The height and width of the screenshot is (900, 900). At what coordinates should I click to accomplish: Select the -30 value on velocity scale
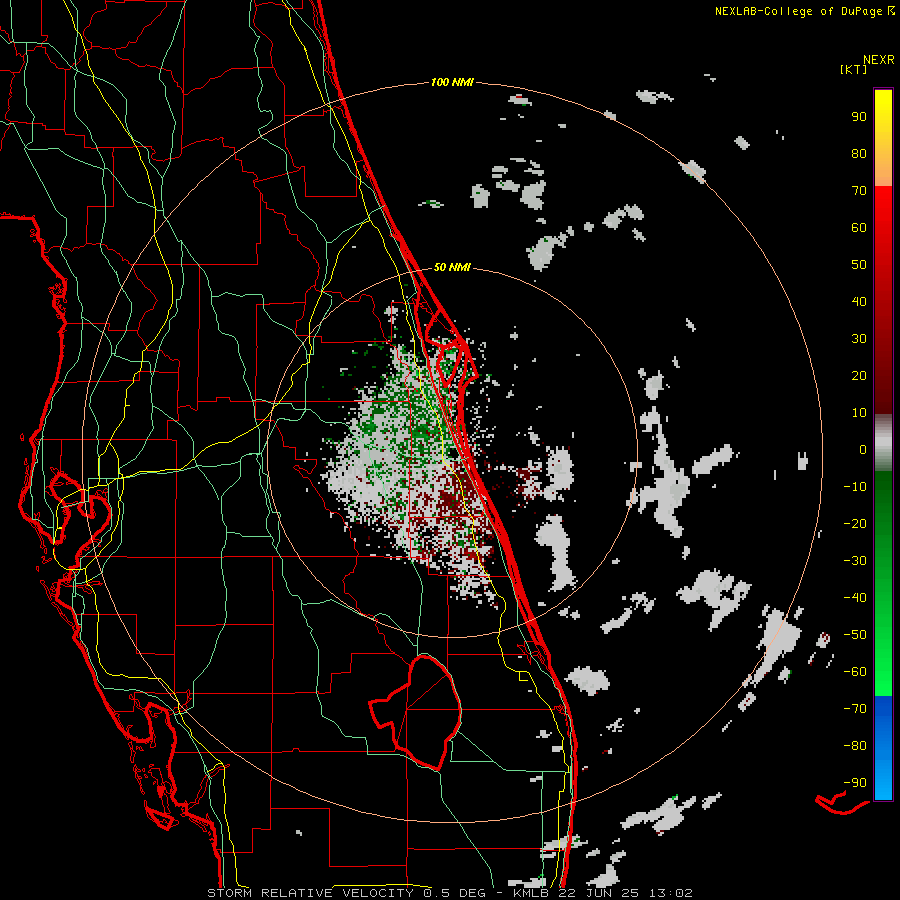tap(855, 561)
